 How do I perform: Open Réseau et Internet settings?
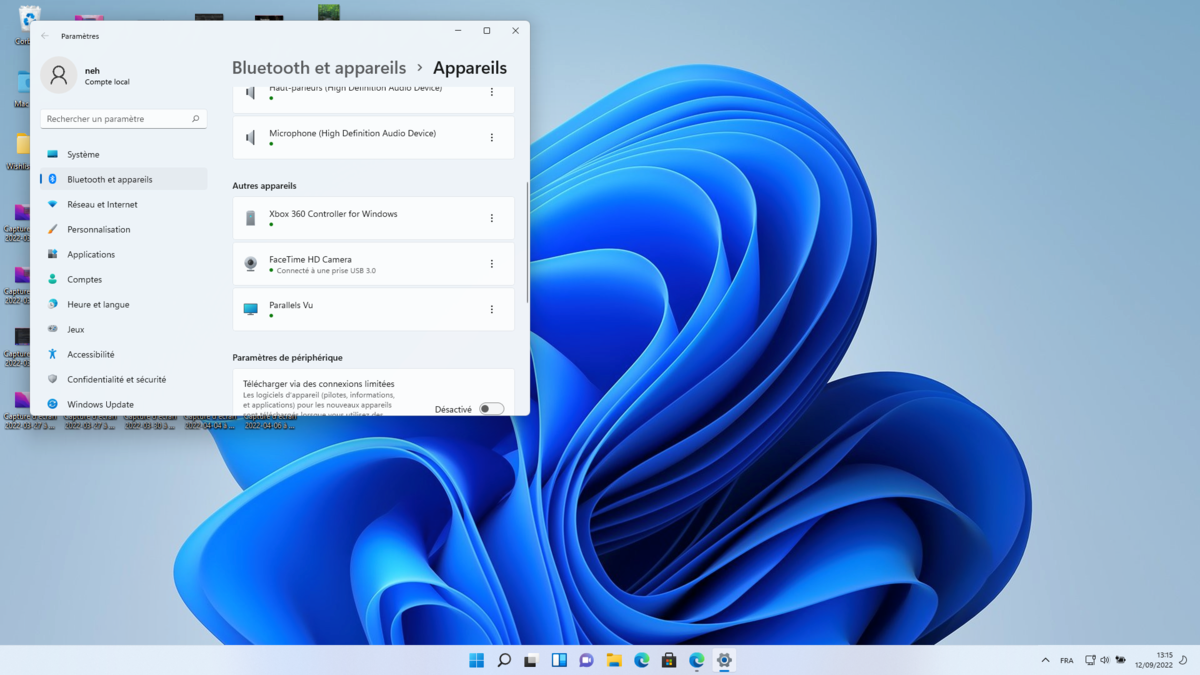124,204
